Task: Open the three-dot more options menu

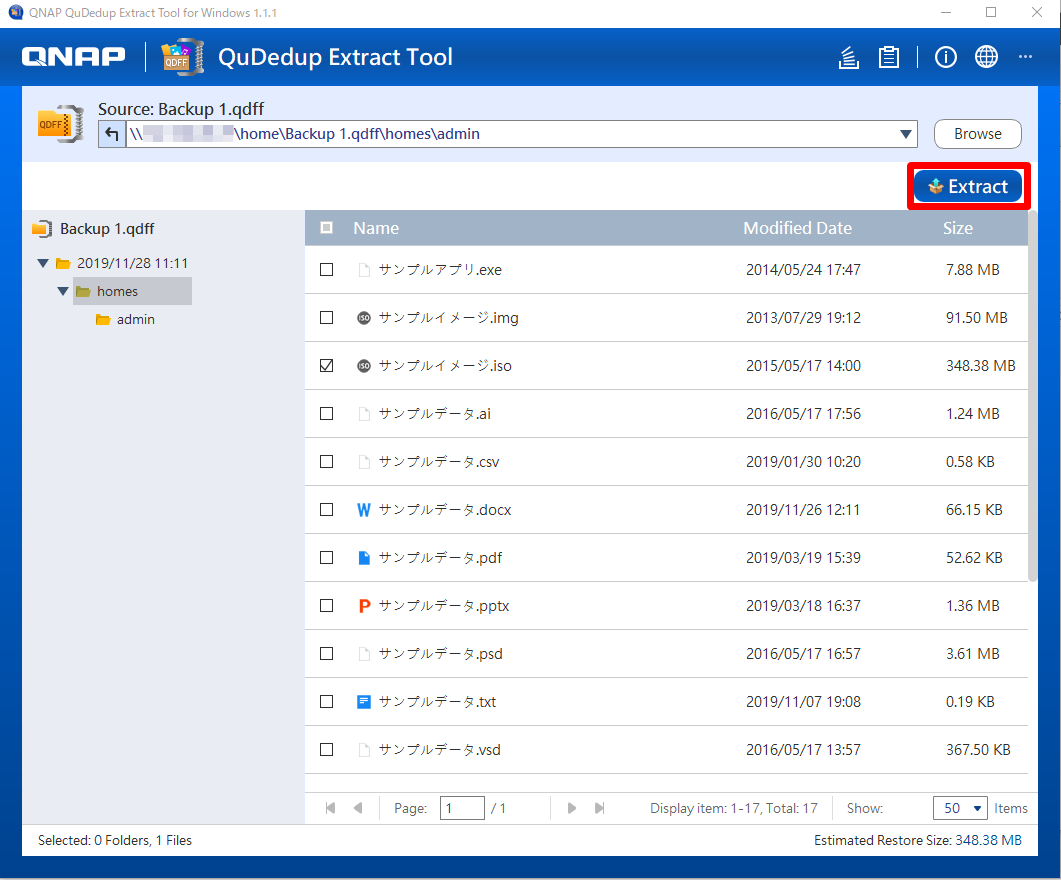Action: pyautogui.click(x=1025, y=57)
